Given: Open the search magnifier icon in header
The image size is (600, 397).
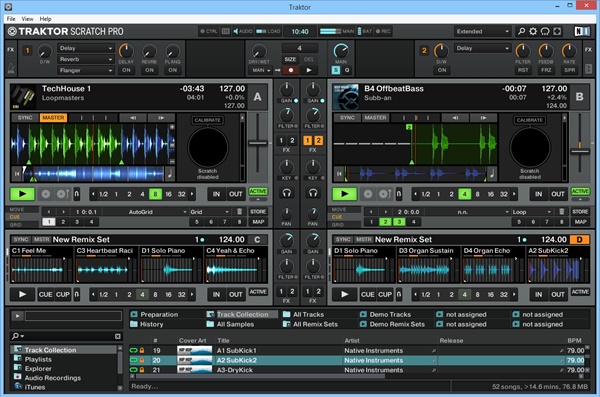Looking at the screenshot, I should tap(521, 31).
